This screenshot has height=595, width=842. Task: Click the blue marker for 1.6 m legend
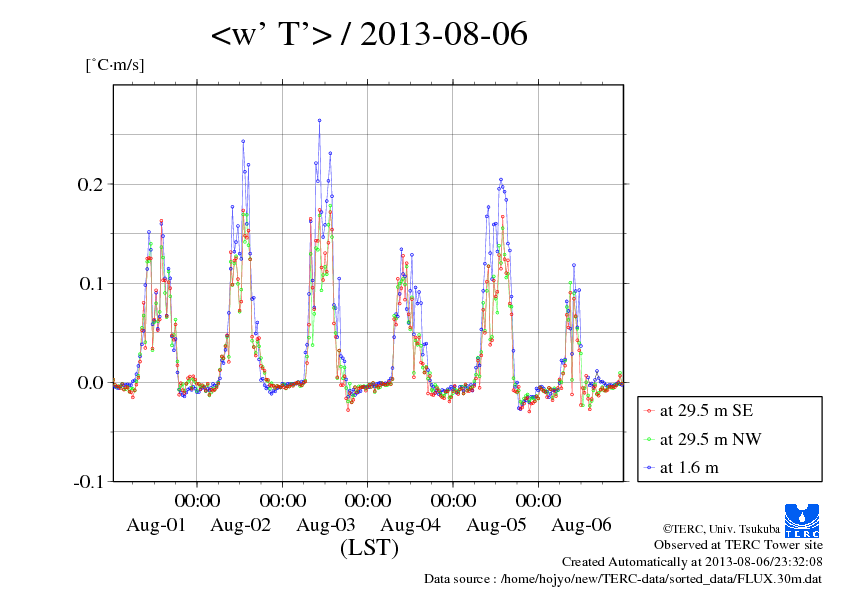(649, 468)
